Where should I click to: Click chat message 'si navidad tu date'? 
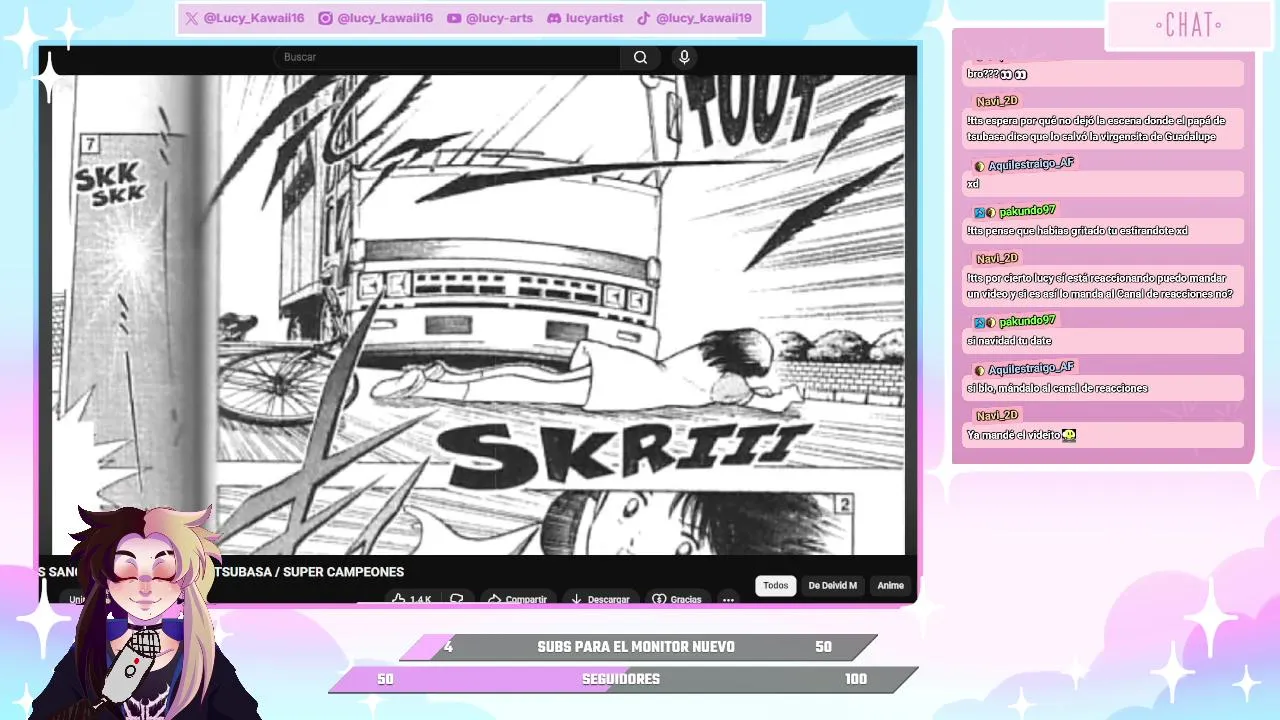pyautogui.click(x=1103, y=341)
